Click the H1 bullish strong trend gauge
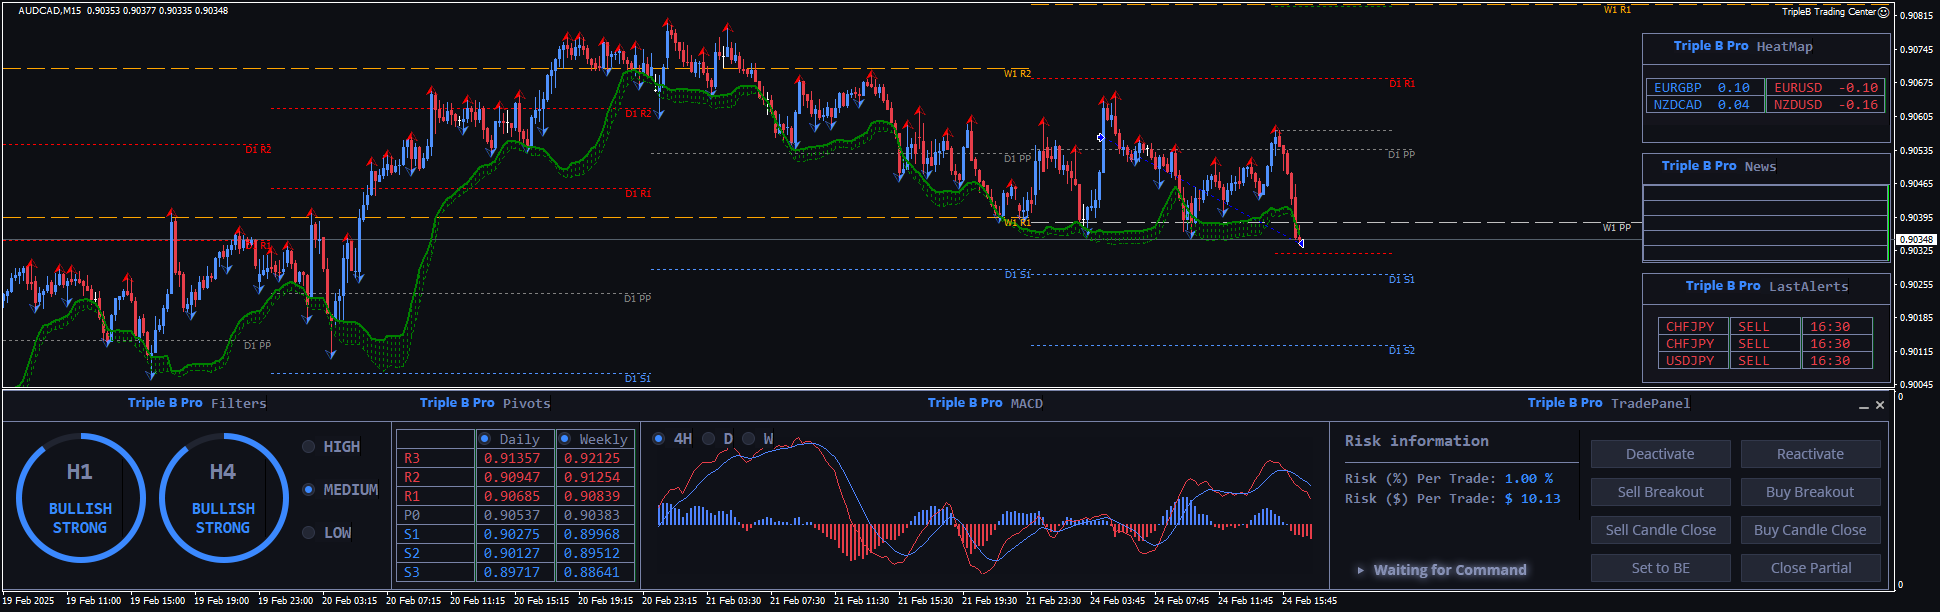Viewport: 1940px width, 612px height. 80,498
